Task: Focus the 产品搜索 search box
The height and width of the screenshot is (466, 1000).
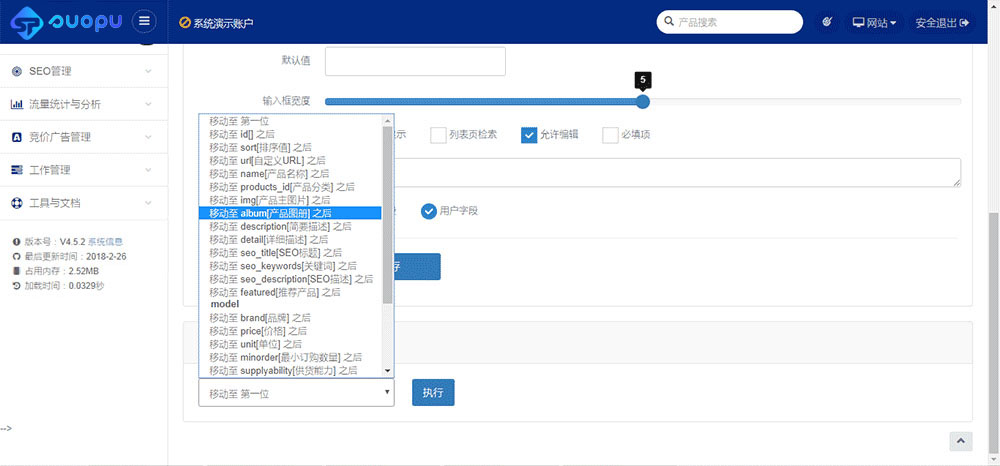Action: coord(730,22)
